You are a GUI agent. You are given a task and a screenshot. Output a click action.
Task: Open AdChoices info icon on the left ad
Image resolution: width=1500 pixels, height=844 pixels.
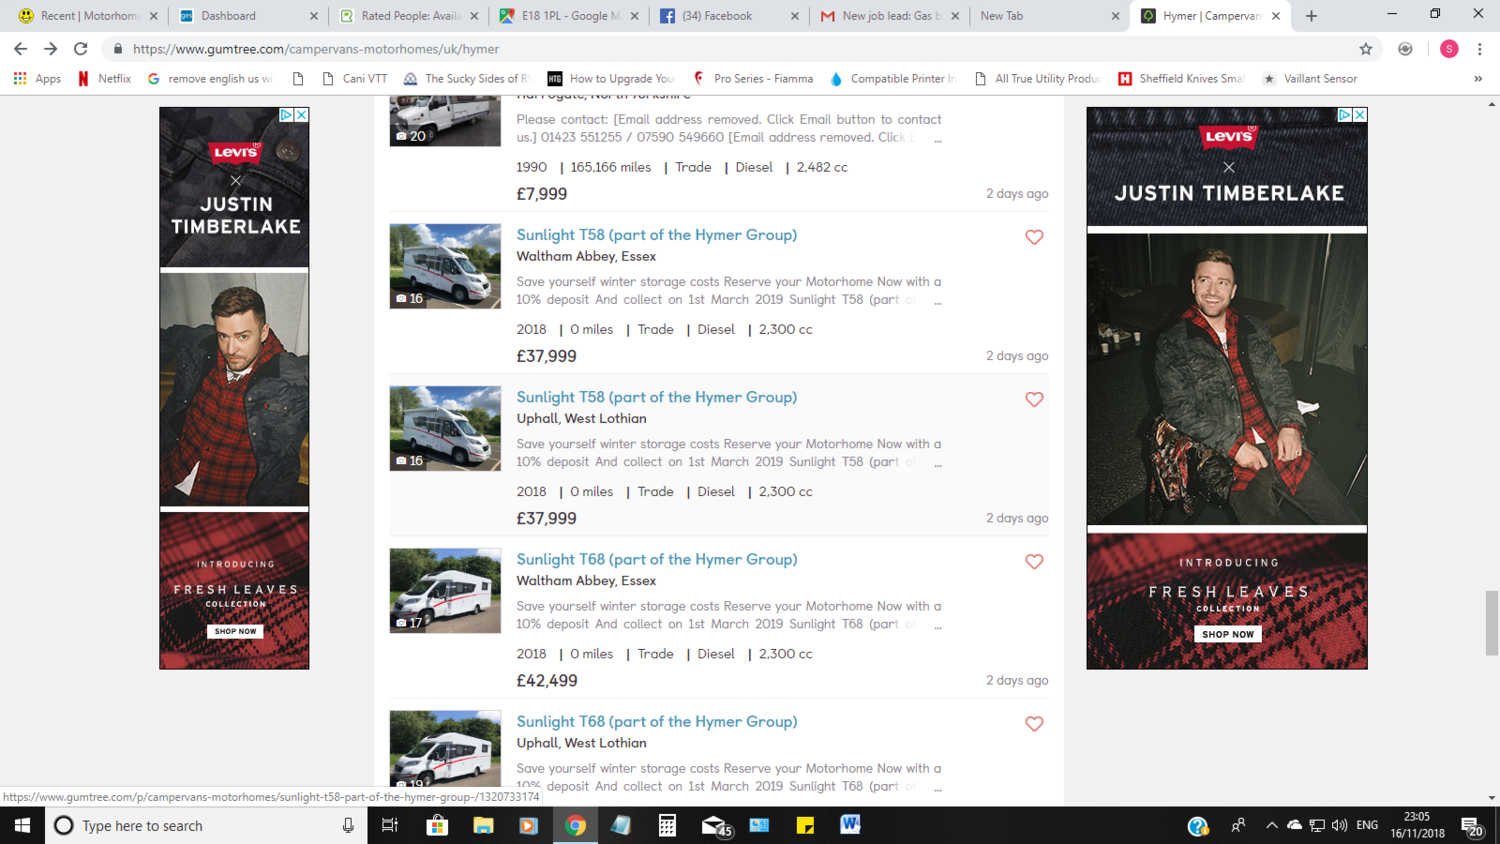286,115
